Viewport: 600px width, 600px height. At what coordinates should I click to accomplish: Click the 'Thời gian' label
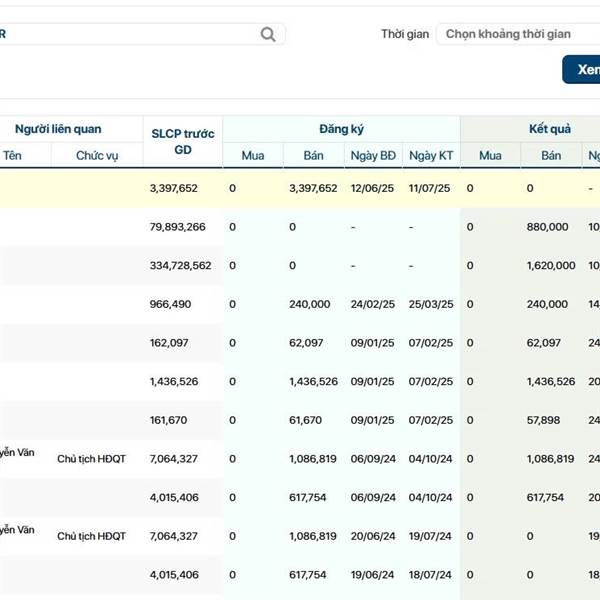click(405, 34)
